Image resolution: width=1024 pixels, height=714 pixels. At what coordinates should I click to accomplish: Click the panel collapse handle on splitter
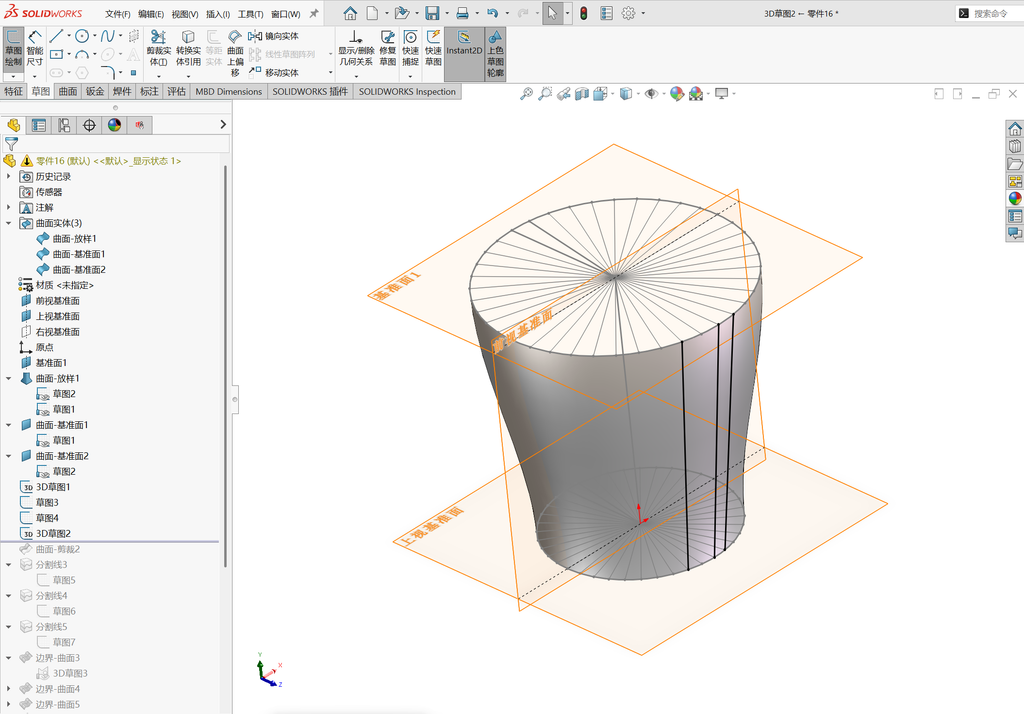coord(235,399)
